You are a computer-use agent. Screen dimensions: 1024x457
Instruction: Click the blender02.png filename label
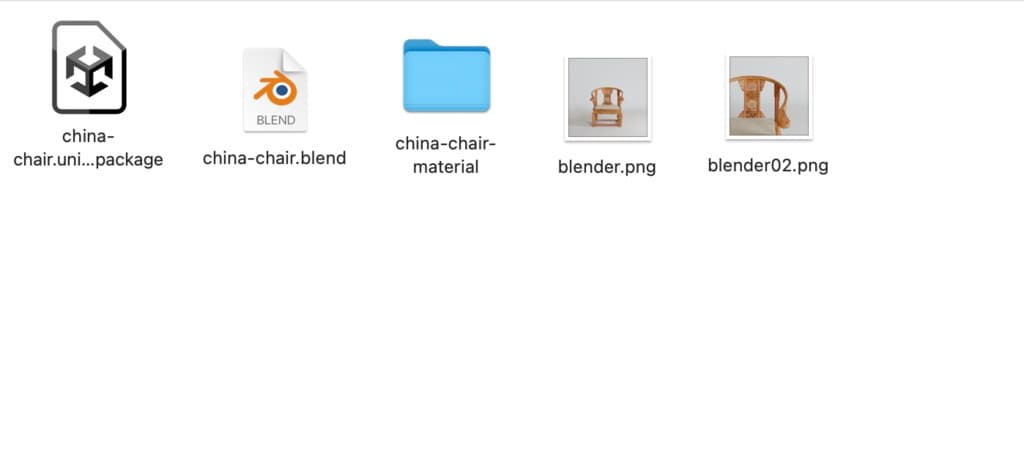[x=768, y=165]
